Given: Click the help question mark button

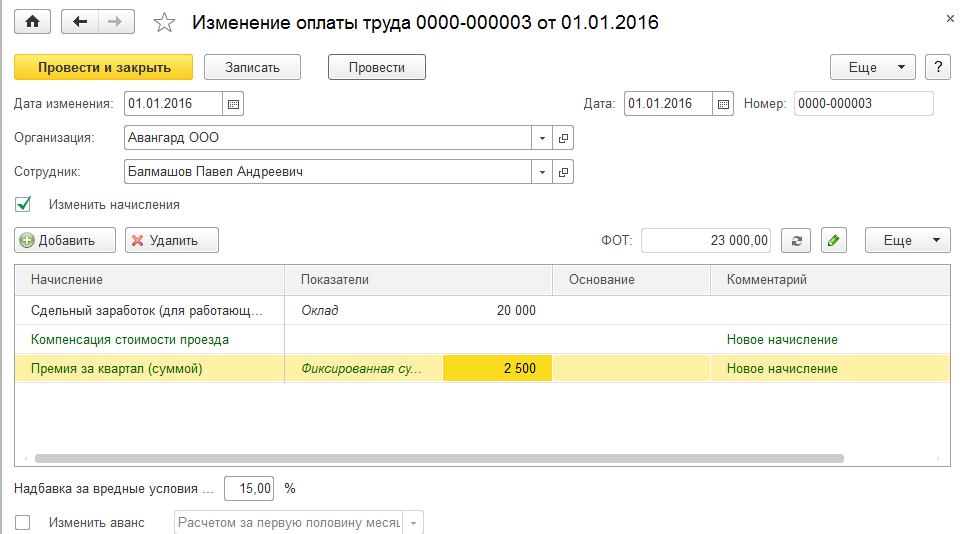Looking at the screenshot, I should (x=937, y=67).
